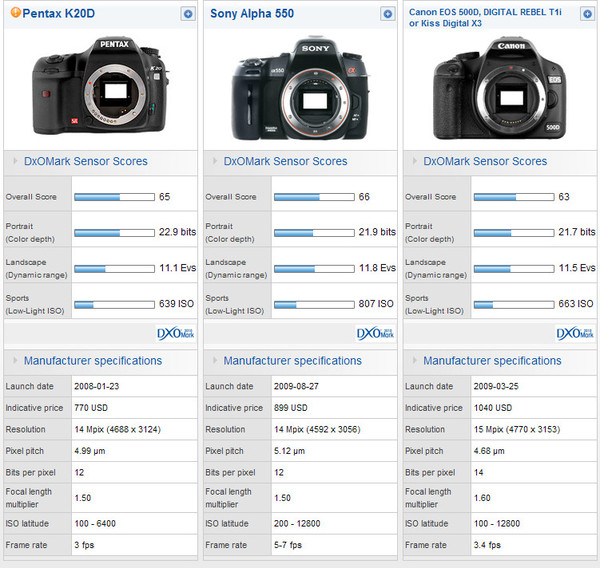Click the '3 fps' frame rate value
Image resolution: width=600 pixels, height=568 pixels.
[84, 545]
